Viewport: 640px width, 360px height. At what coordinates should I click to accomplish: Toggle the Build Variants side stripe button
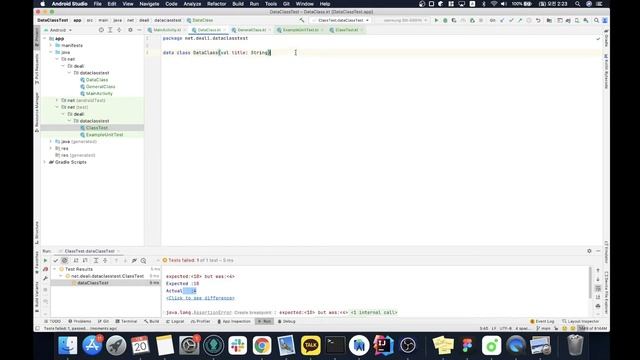(x=37, y=298)
